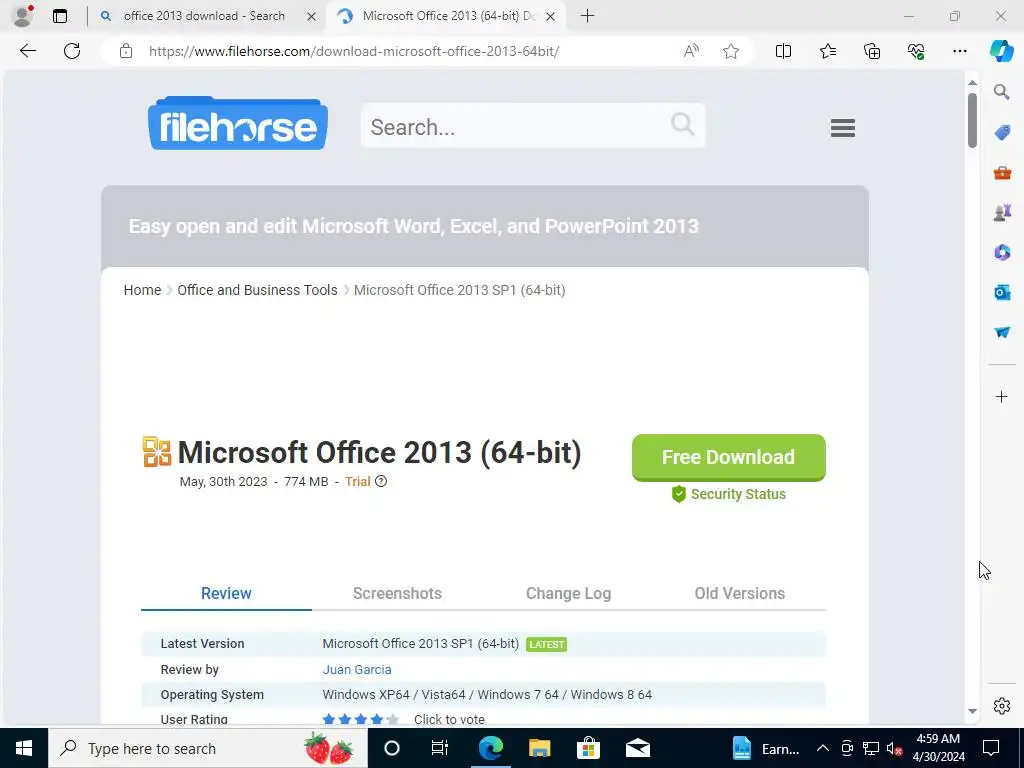Open Filehorse hamburger menu
Viewport: 1024px width, 768px height.
(x=842, y=127)
